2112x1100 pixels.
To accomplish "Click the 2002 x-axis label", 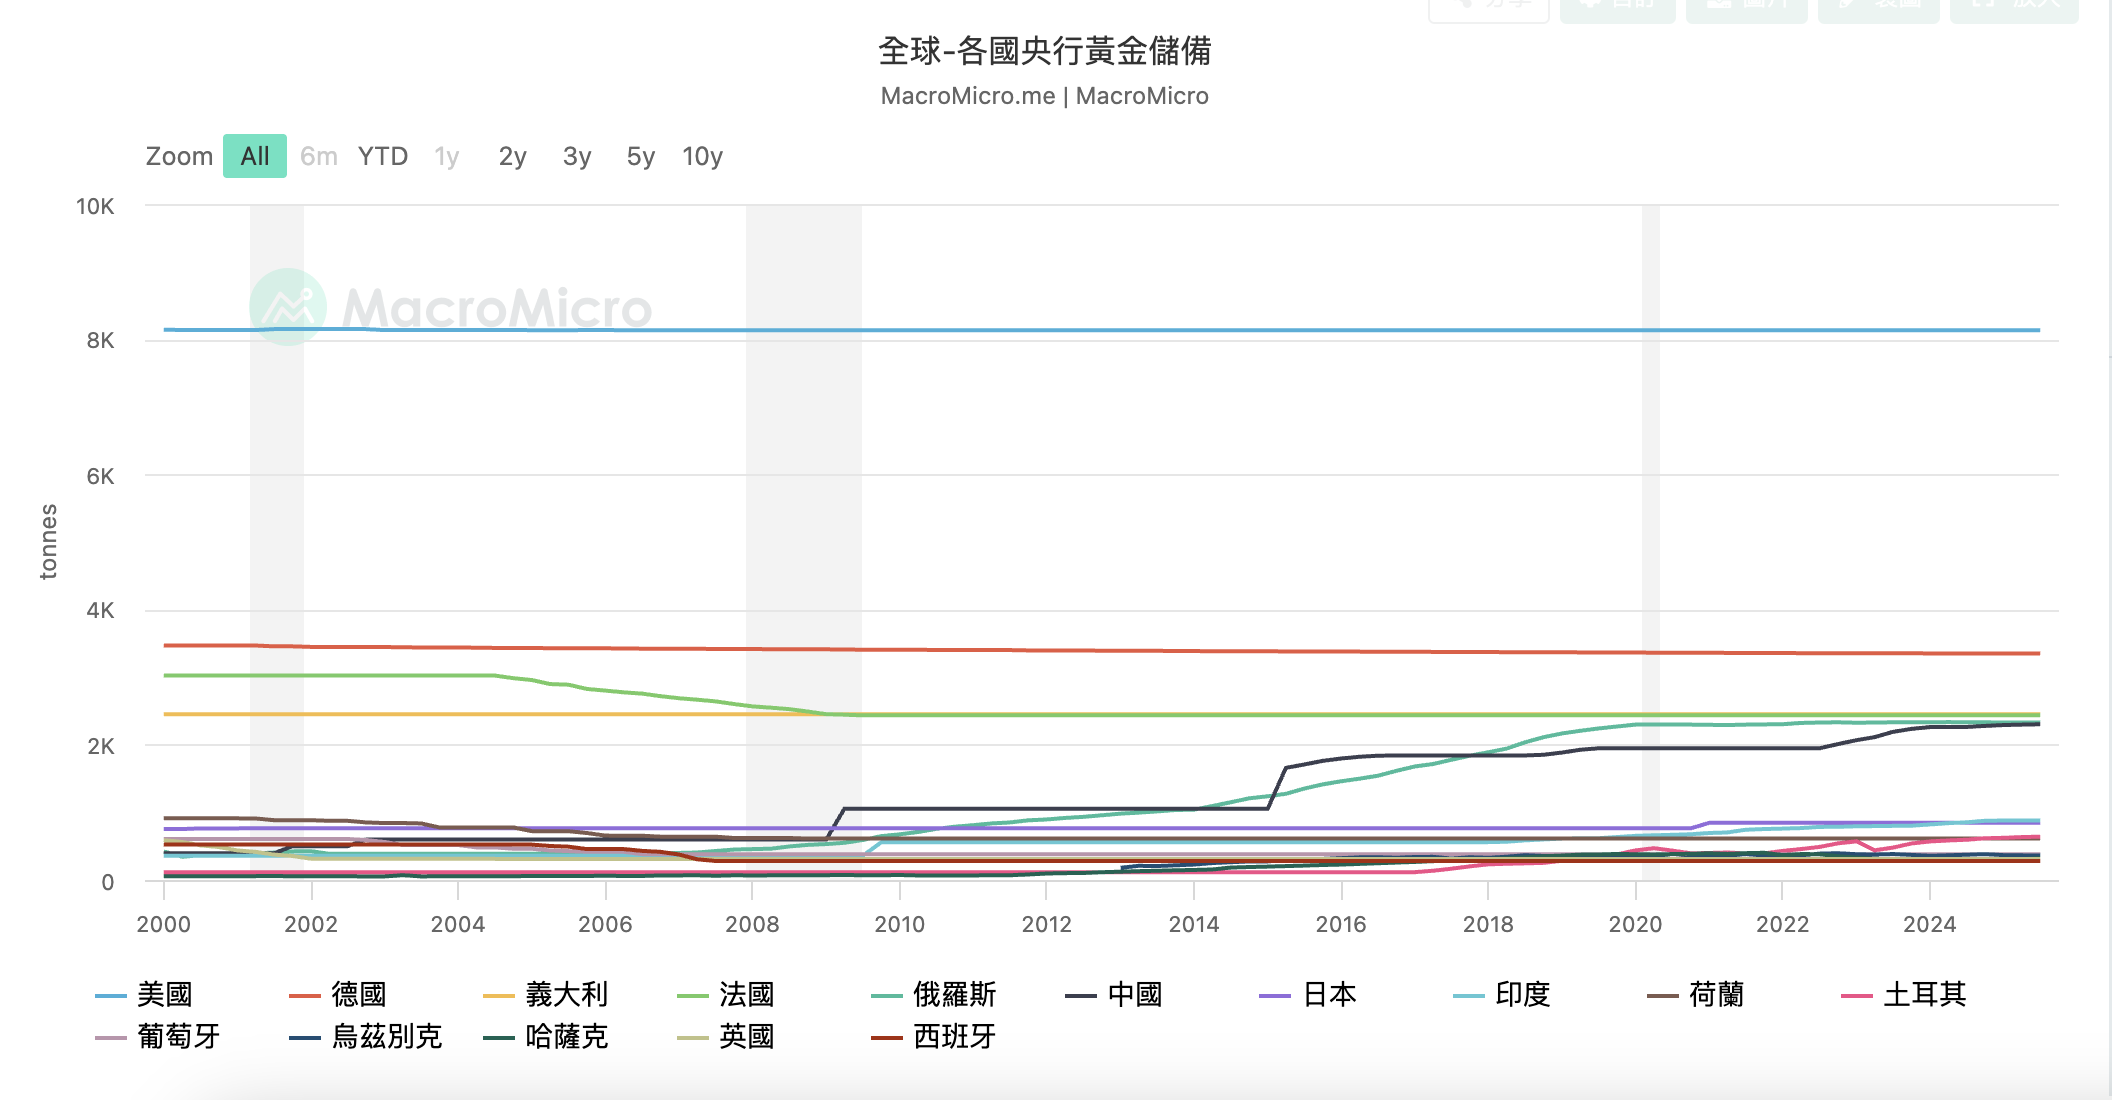I will point(311,924).
